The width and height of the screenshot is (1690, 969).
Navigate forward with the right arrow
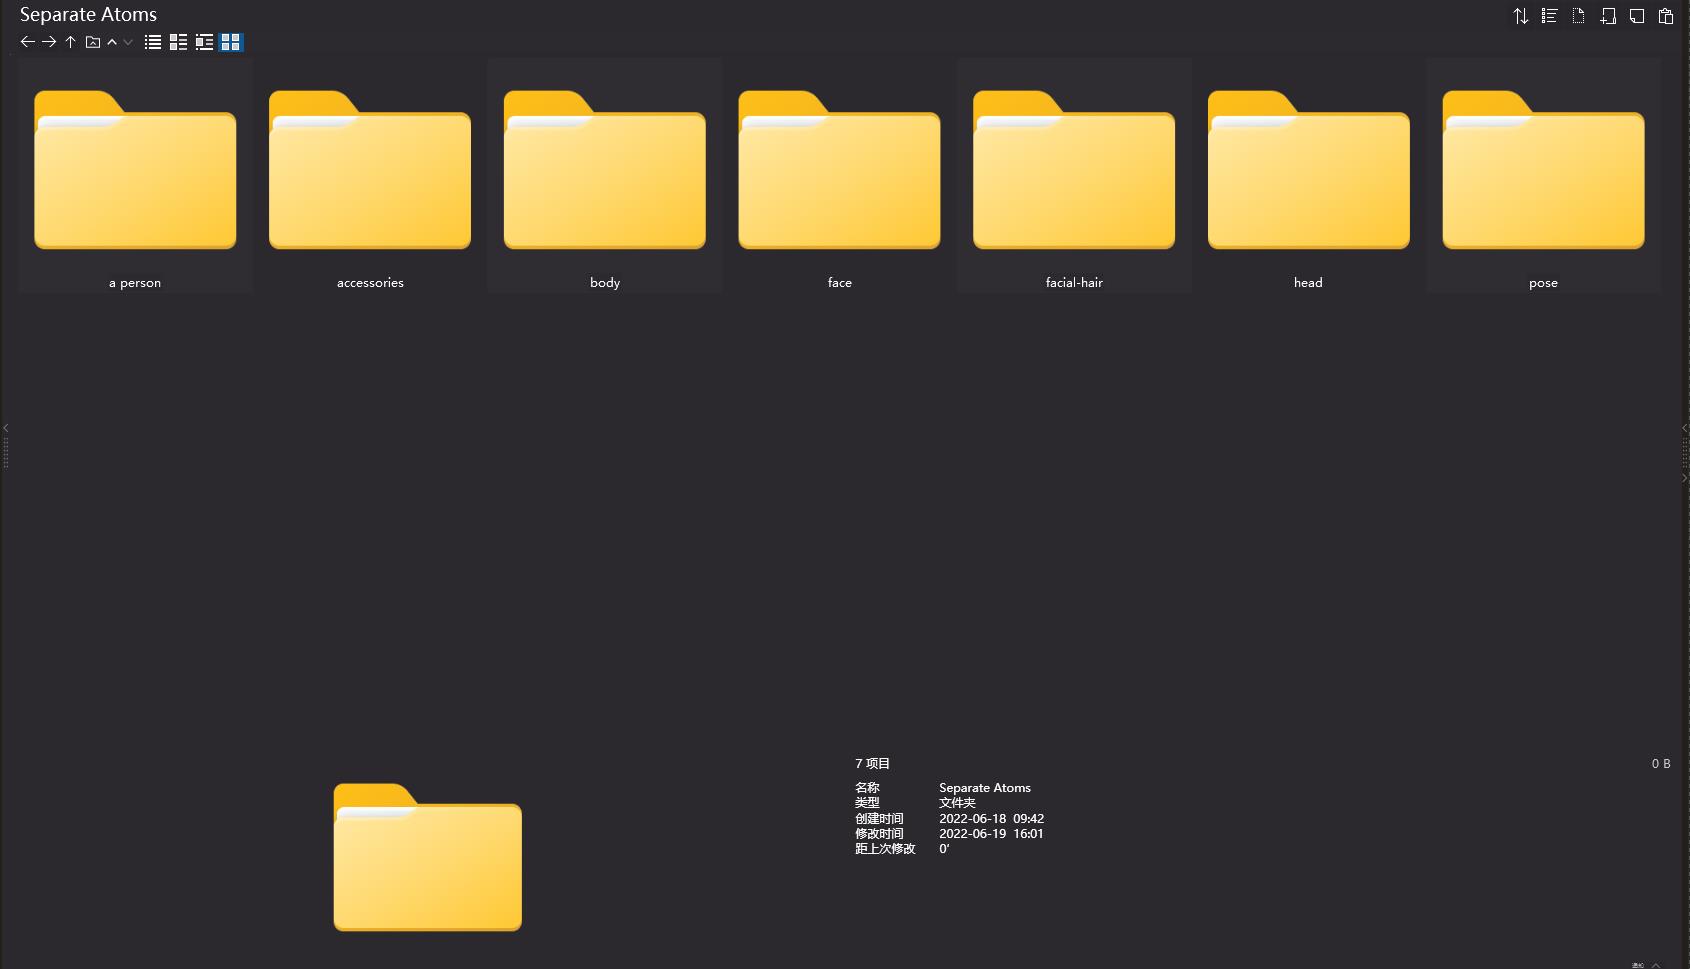(48, 42)
